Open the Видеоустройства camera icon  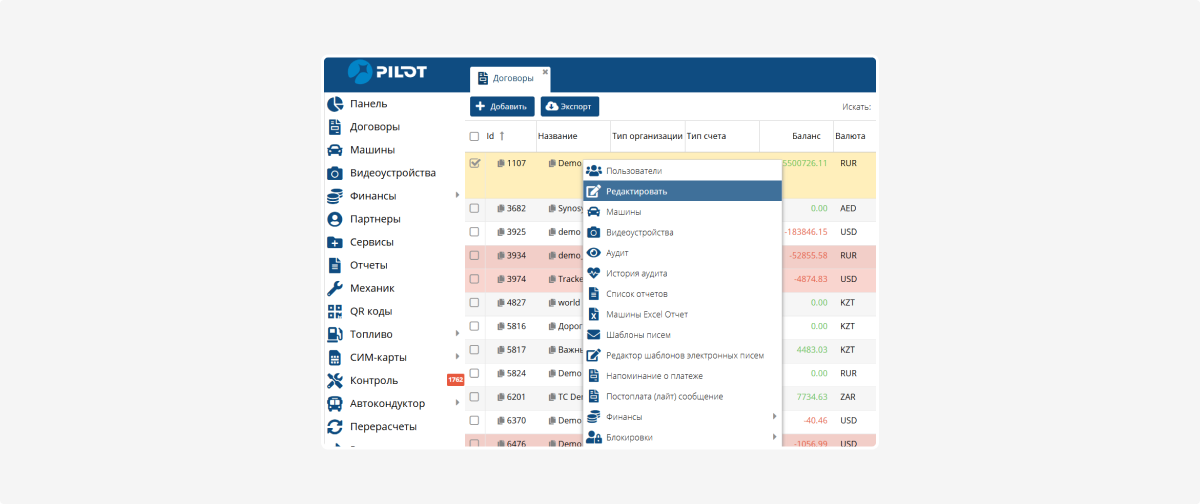335,173
